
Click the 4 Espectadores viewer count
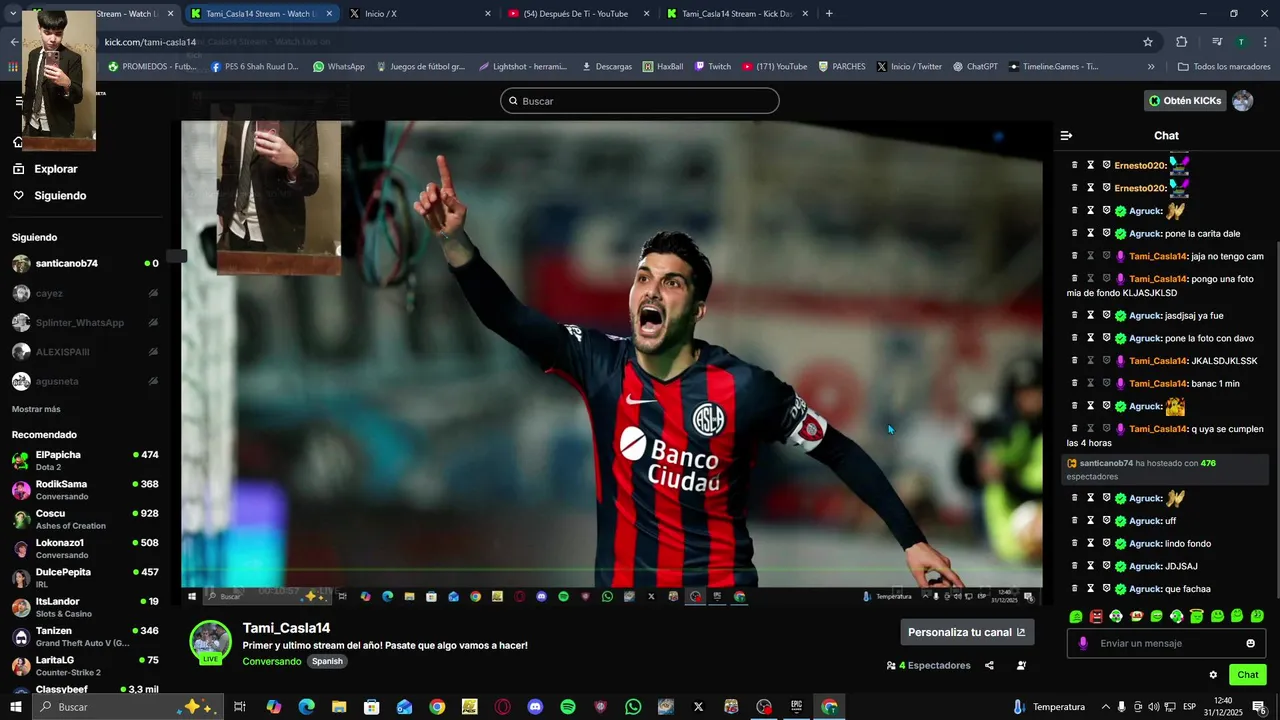[929, 665]
